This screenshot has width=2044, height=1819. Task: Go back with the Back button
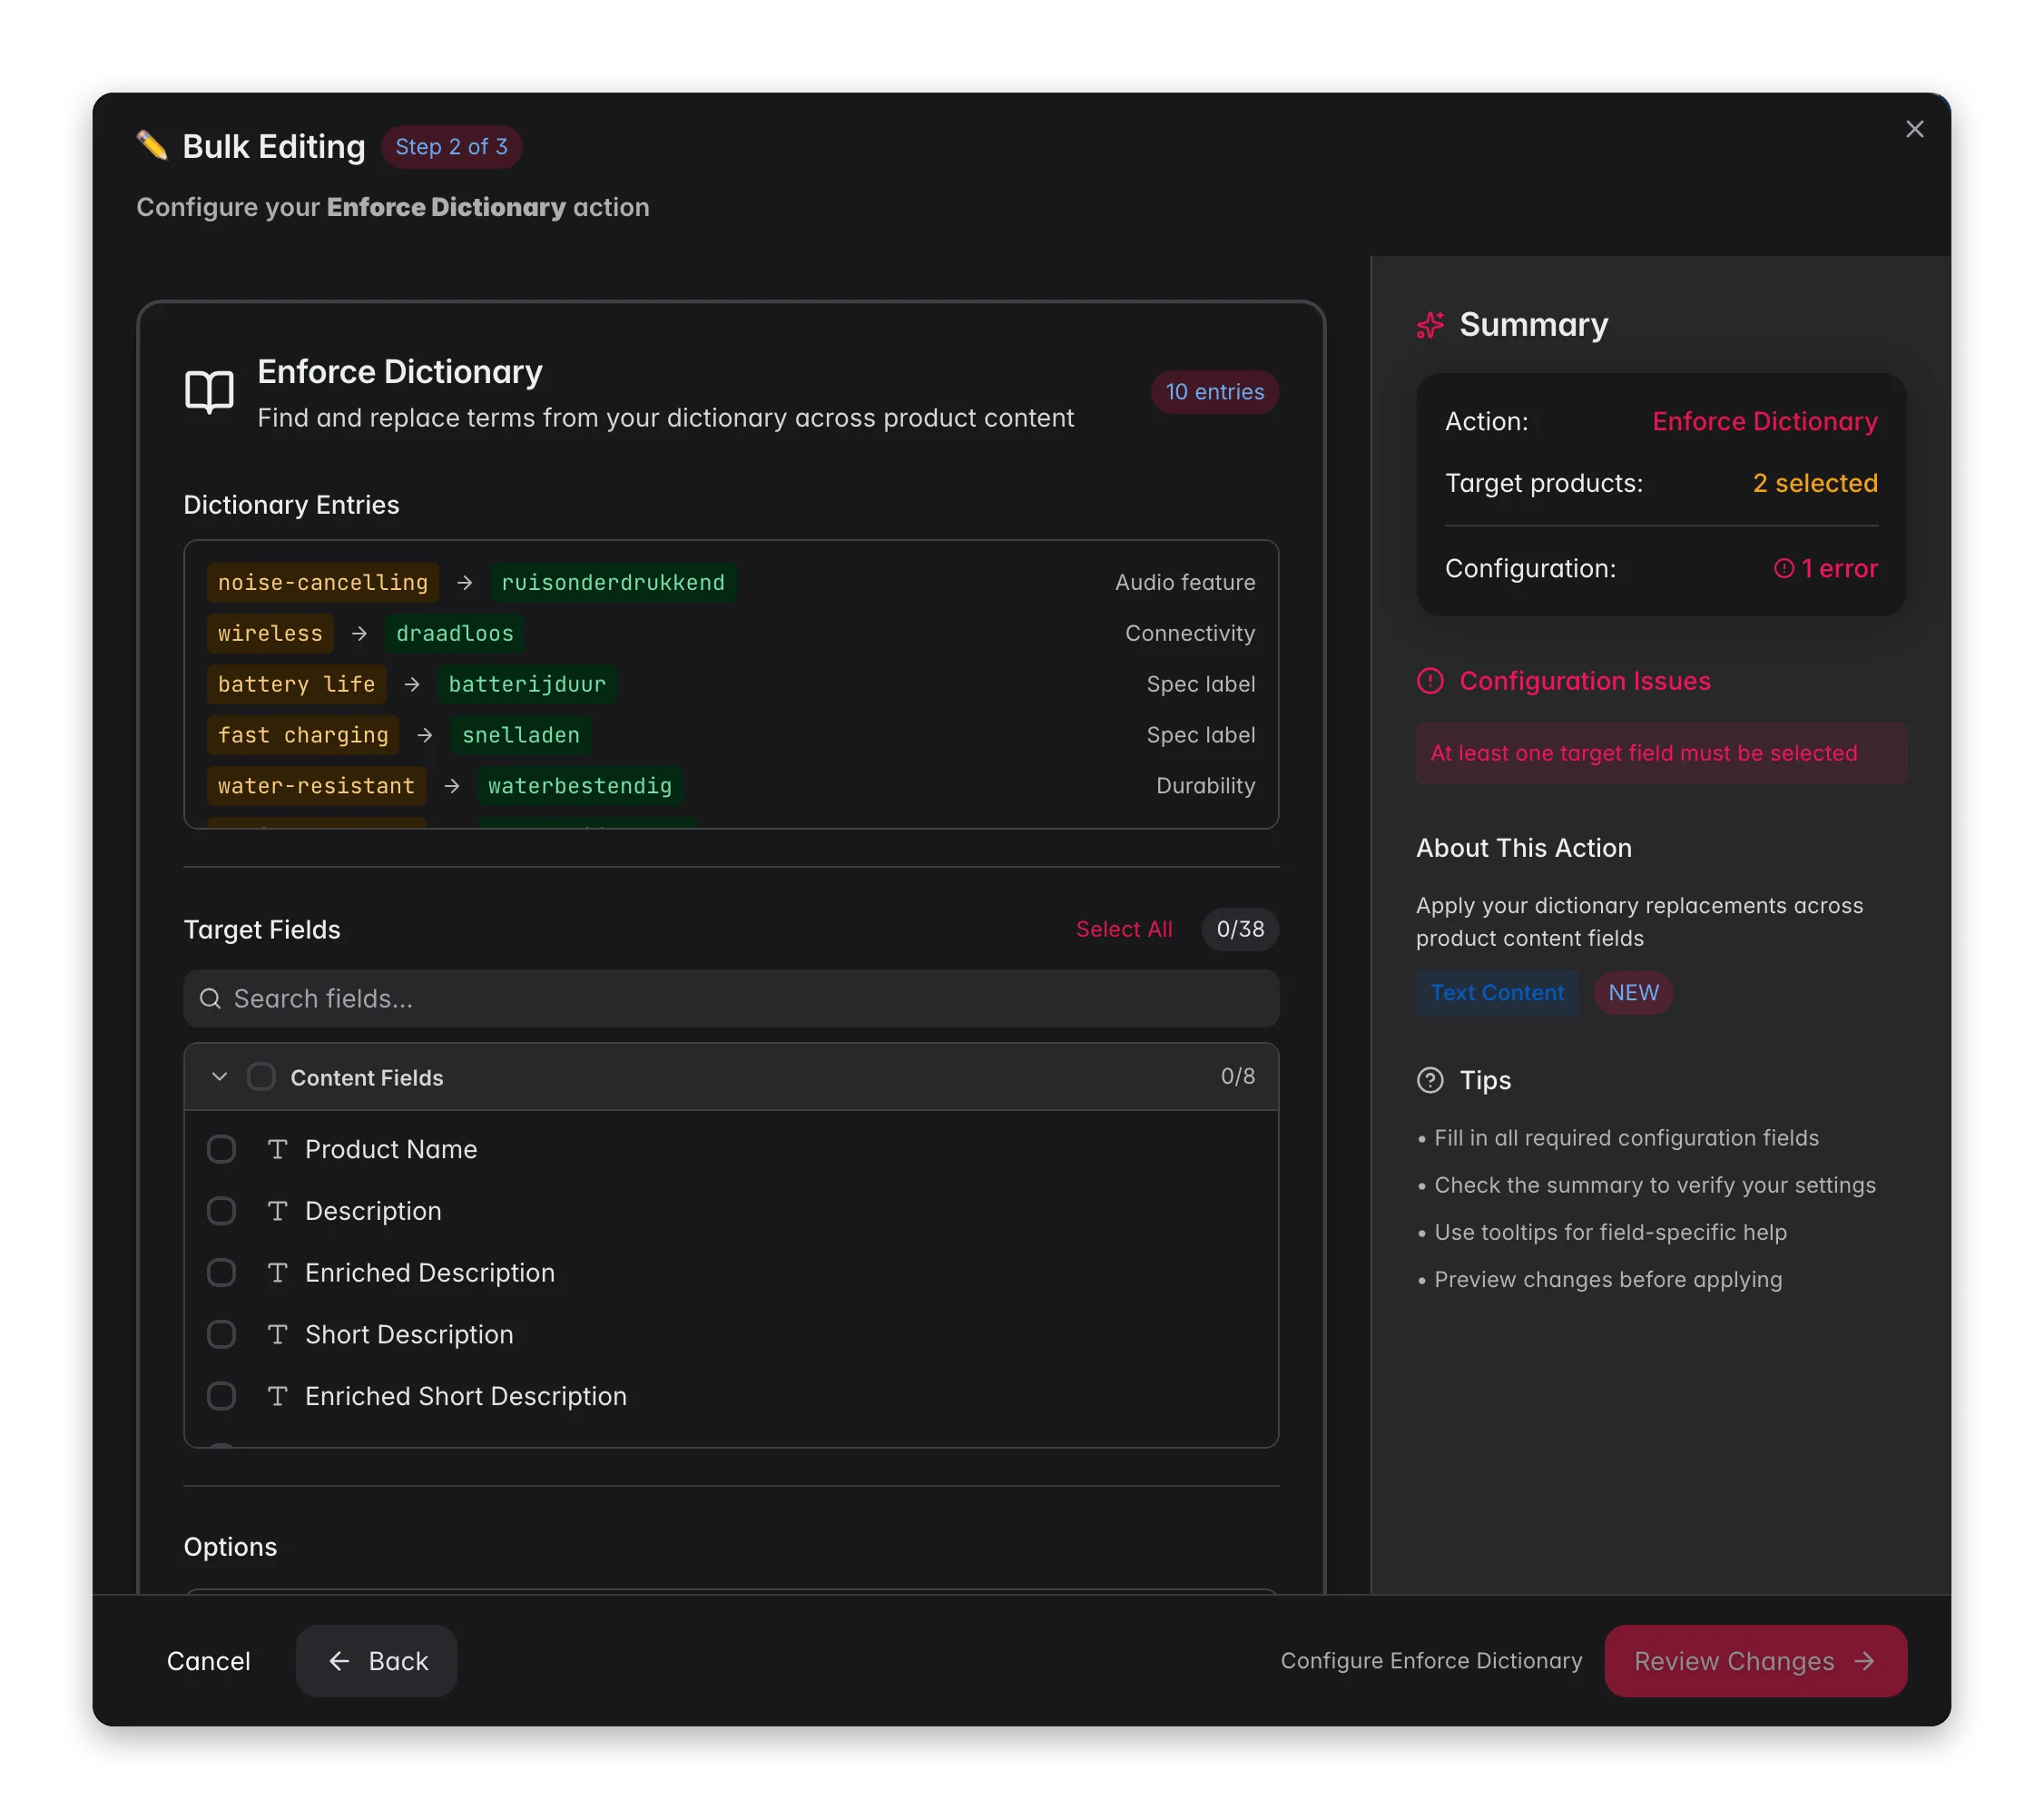(x=377, y=1661)
